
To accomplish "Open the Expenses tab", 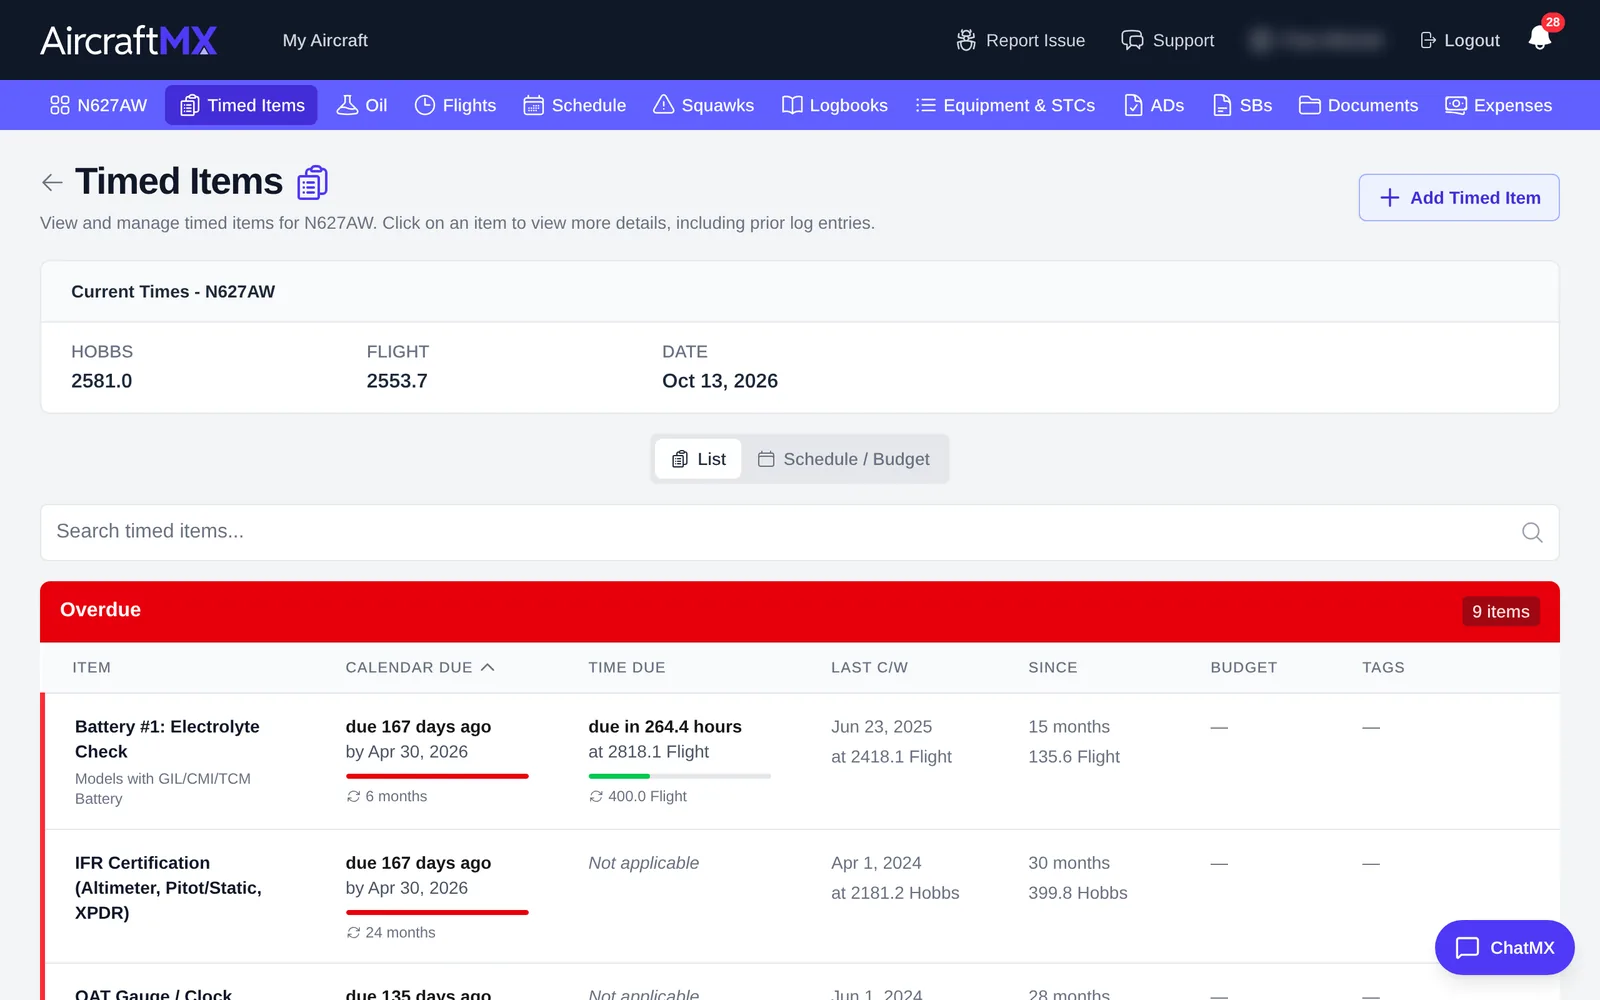I will tap(1499, 105).
